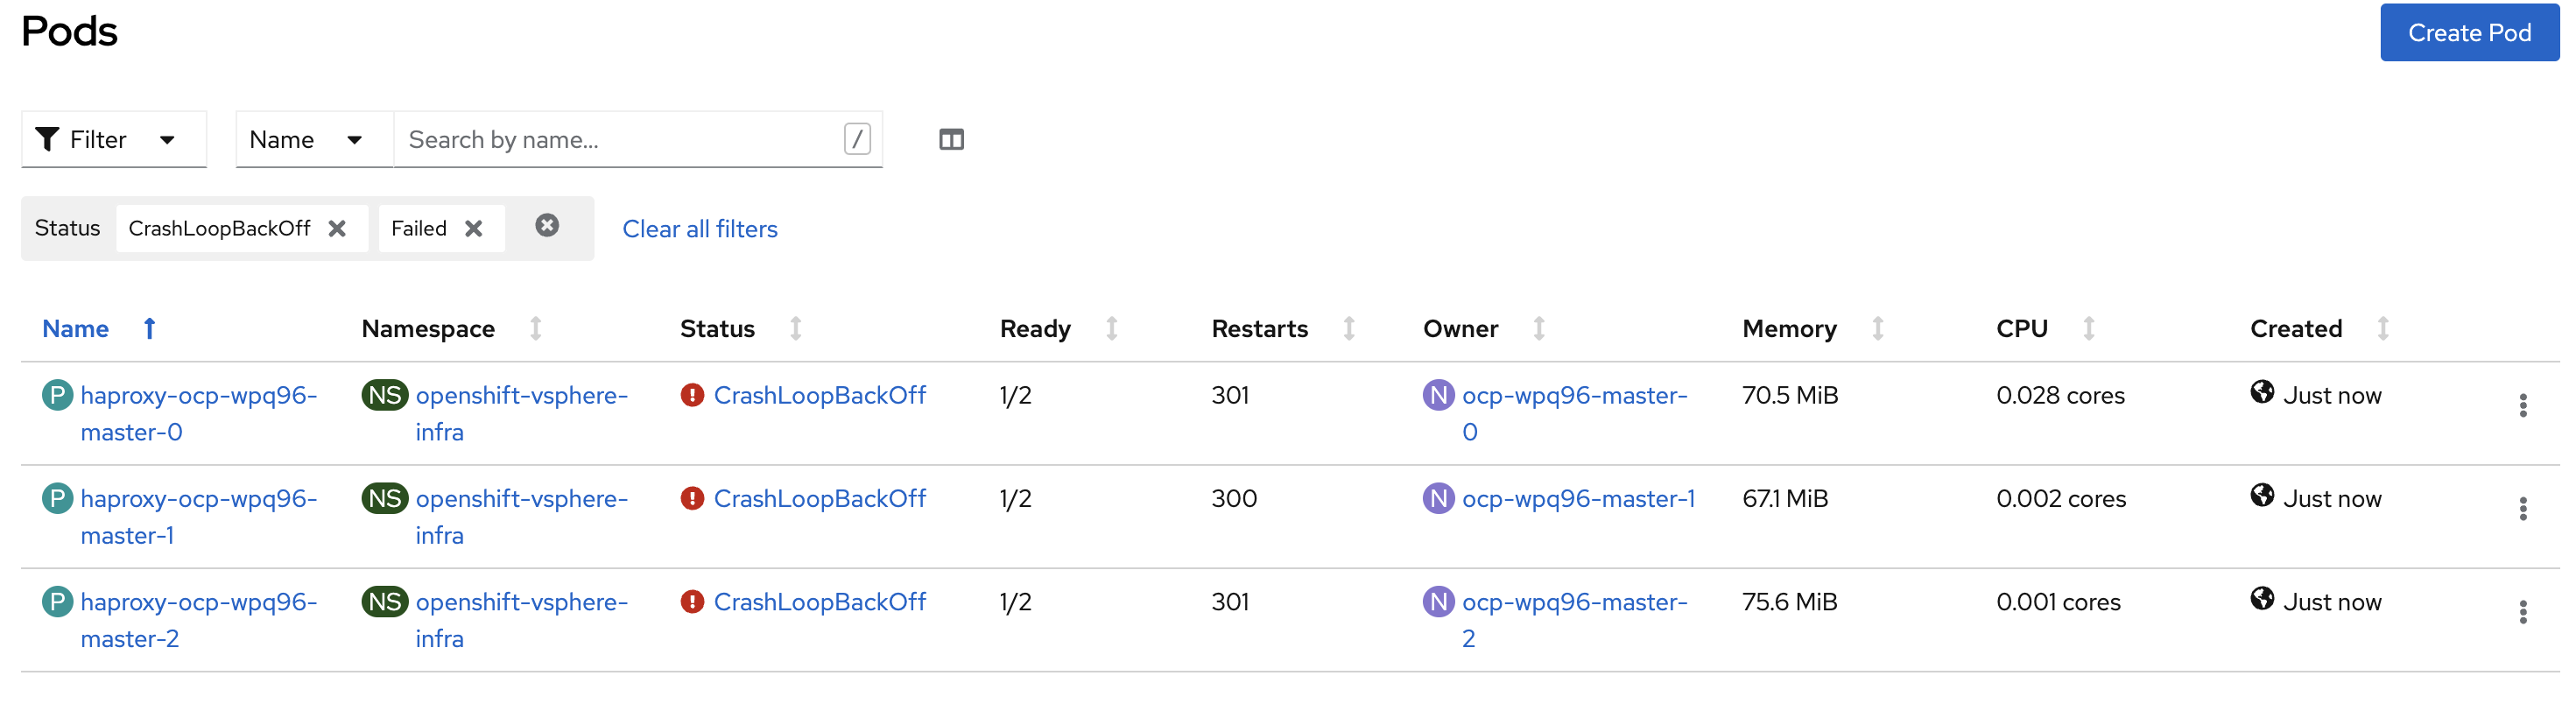Click the Create Pod button
Screen dimensions: 2576x704
pyautogui.click(x=2468, y=32)
